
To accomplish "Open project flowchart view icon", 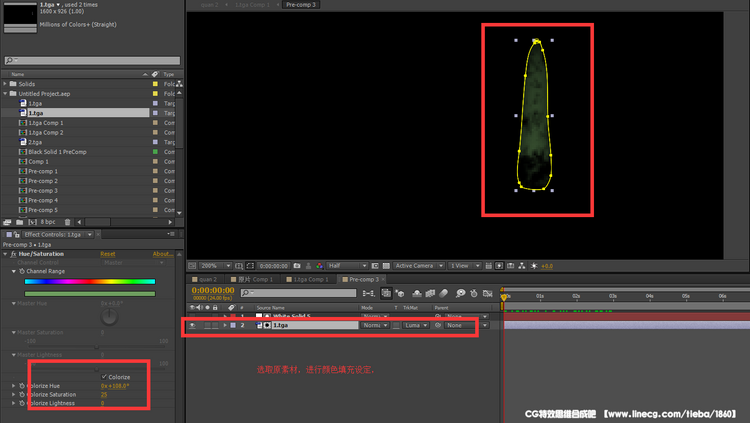I will point(179,84).
